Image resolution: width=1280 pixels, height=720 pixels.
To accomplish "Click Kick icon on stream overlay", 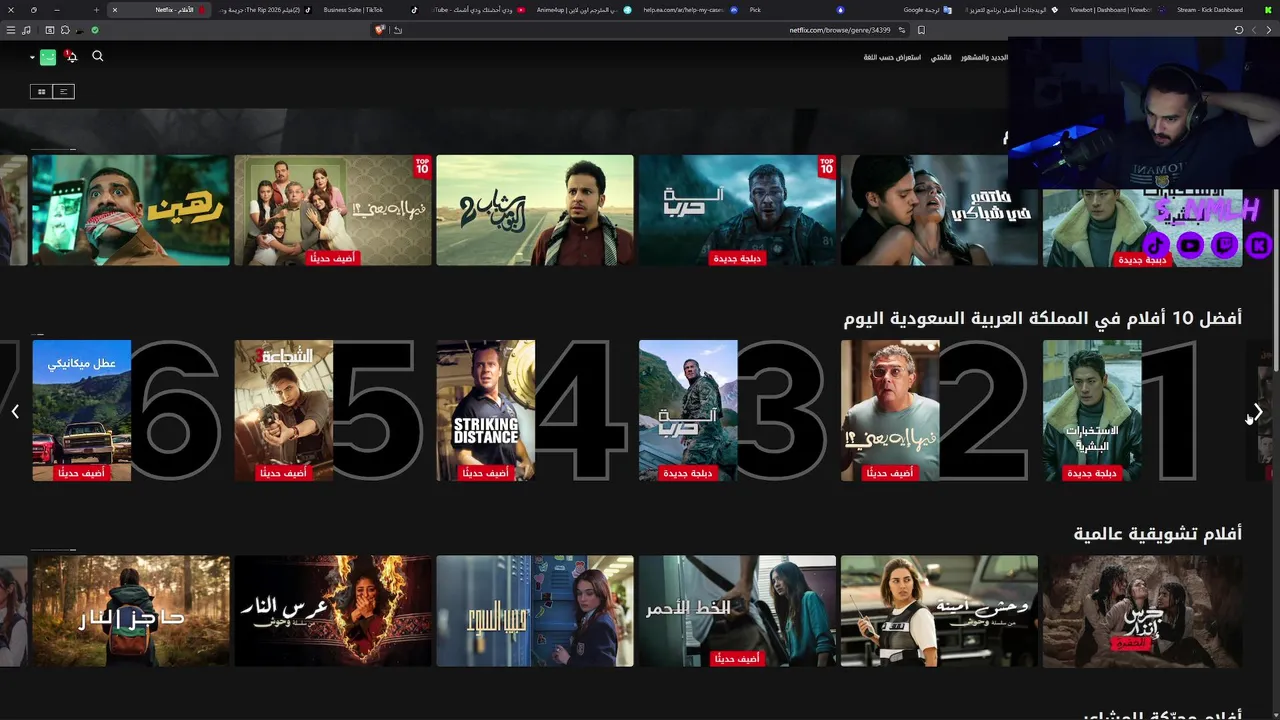I will pyautogui.click(x=1258, y=245).
